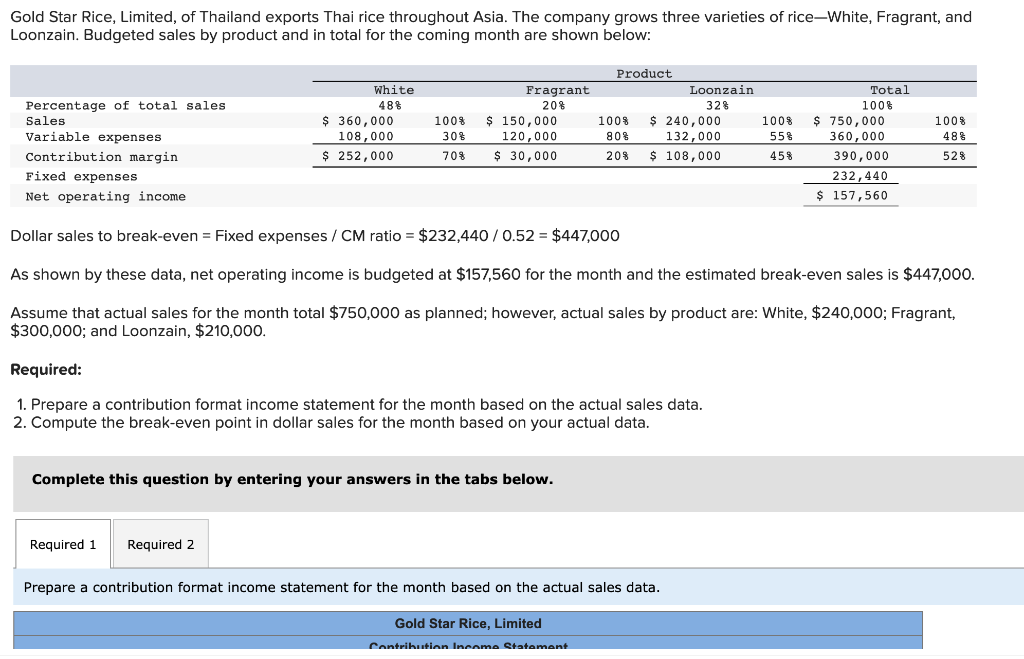Click total variable expenses 360,000
Viewport: 1024px width, 659px height.
[x=857, y=137]
